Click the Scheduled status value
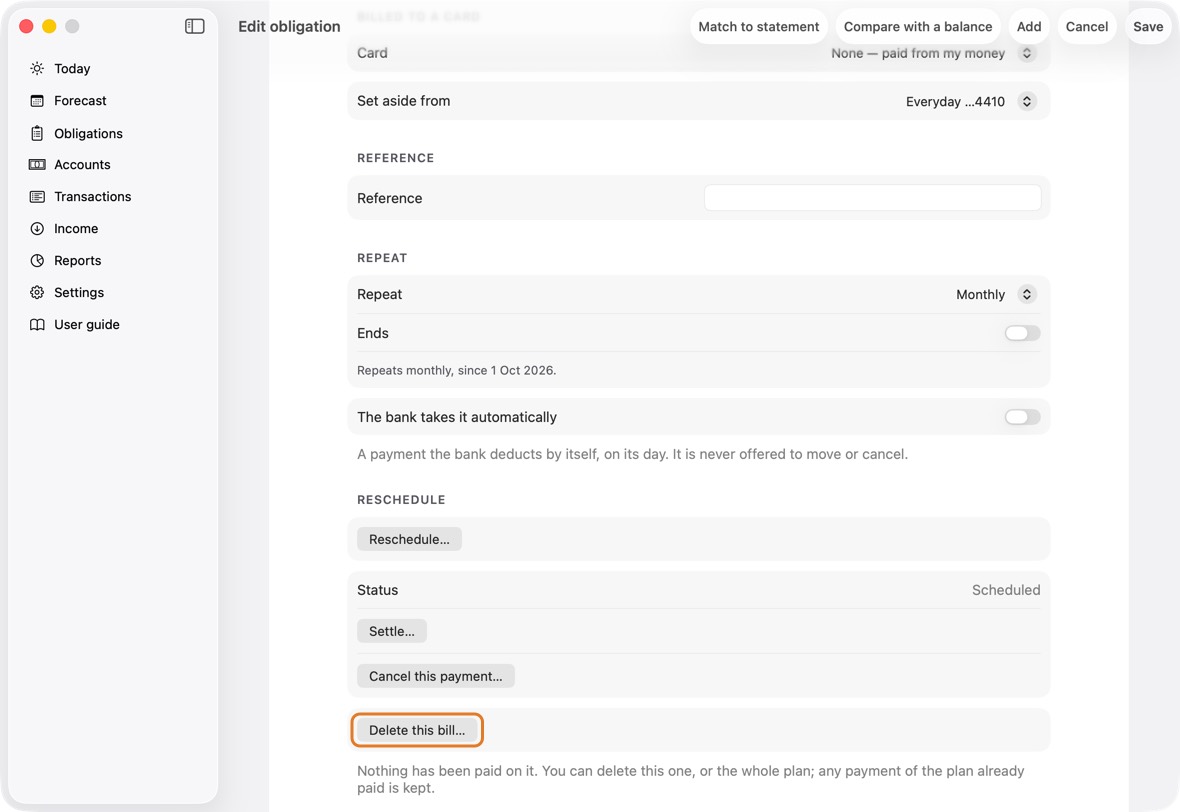The height and width of the screenshot is (812, 1180). (x=1006, y=590)
